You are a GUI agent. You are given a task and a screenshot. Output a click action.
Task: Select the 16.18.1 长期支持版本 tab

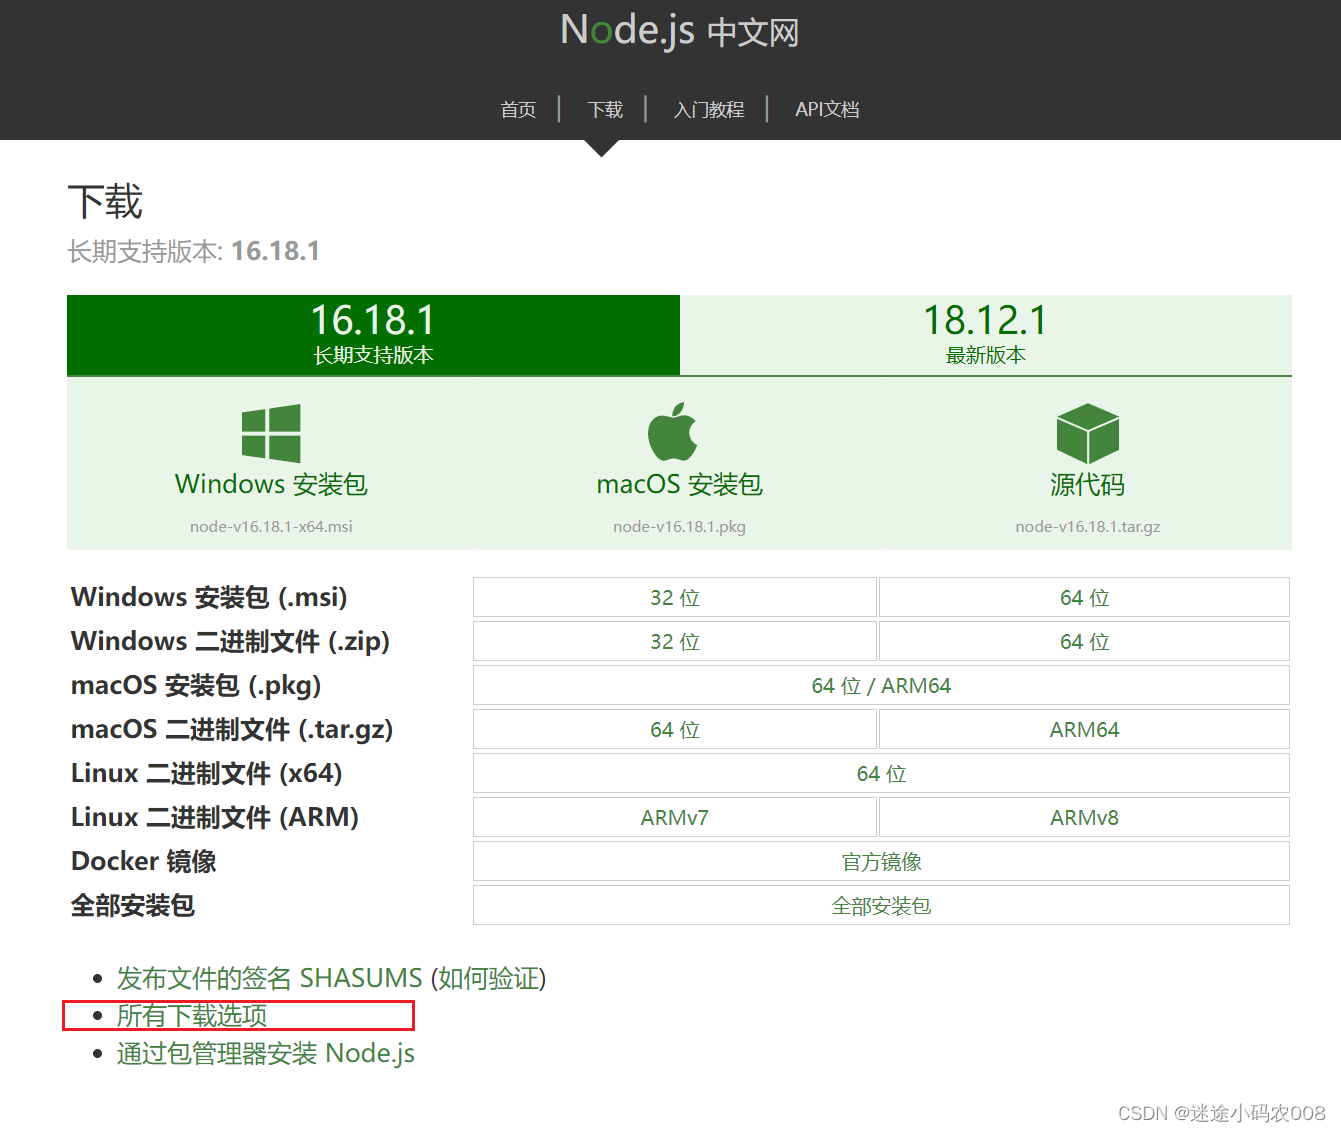tap(373, 335)
